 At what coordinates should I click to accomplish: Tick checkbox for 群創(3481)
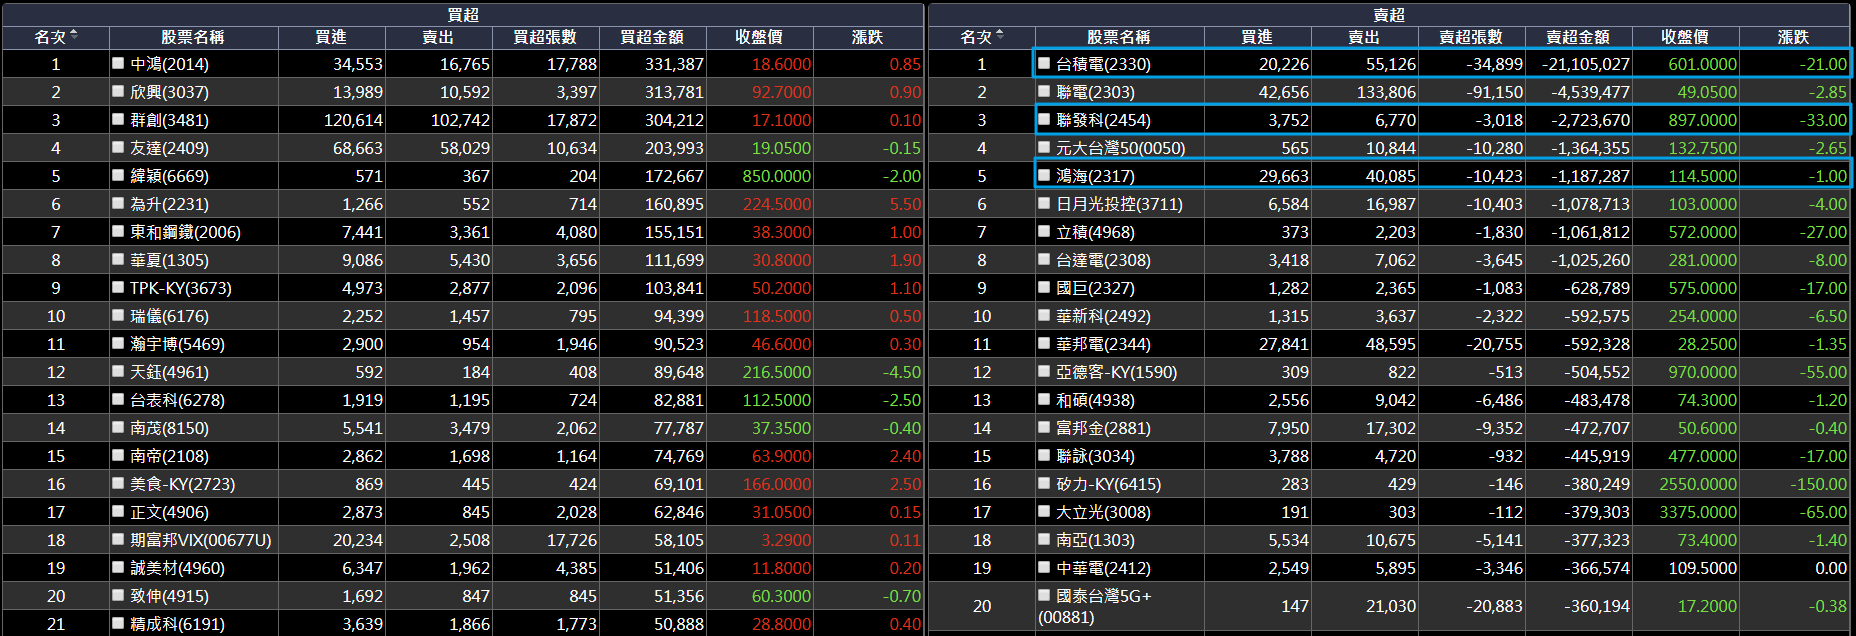[x=118, y=119]
